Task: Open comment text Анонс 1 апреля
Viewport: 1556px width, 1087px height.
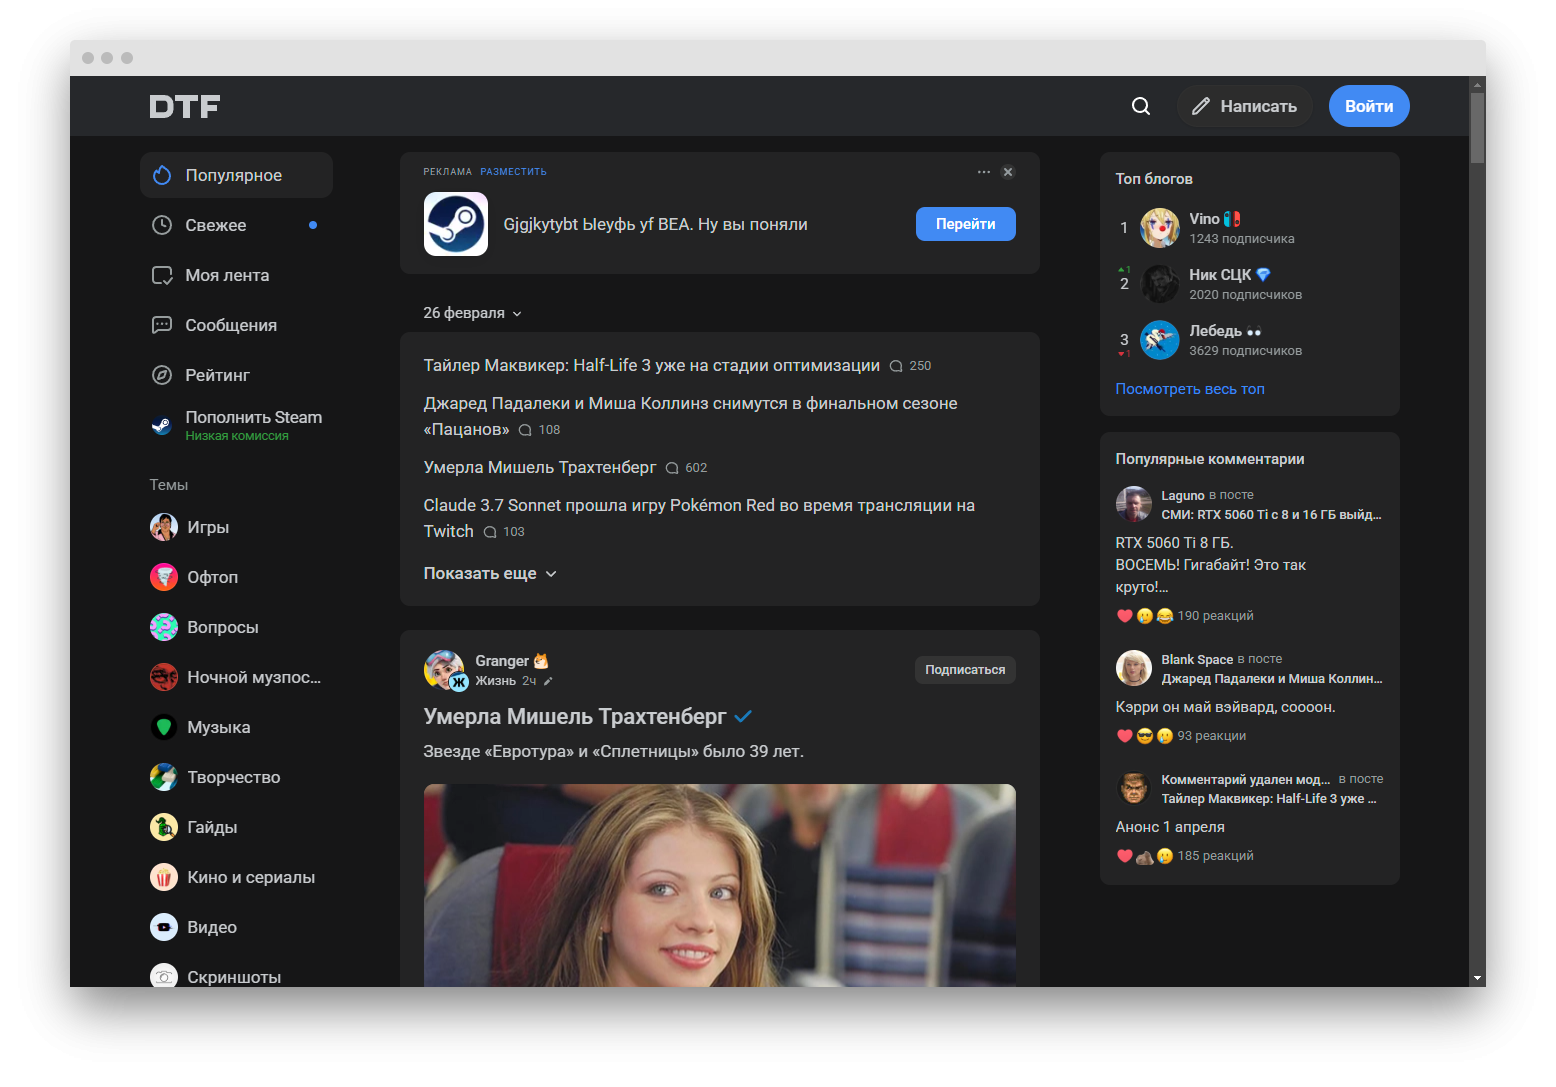Action: click(1170, 827)
